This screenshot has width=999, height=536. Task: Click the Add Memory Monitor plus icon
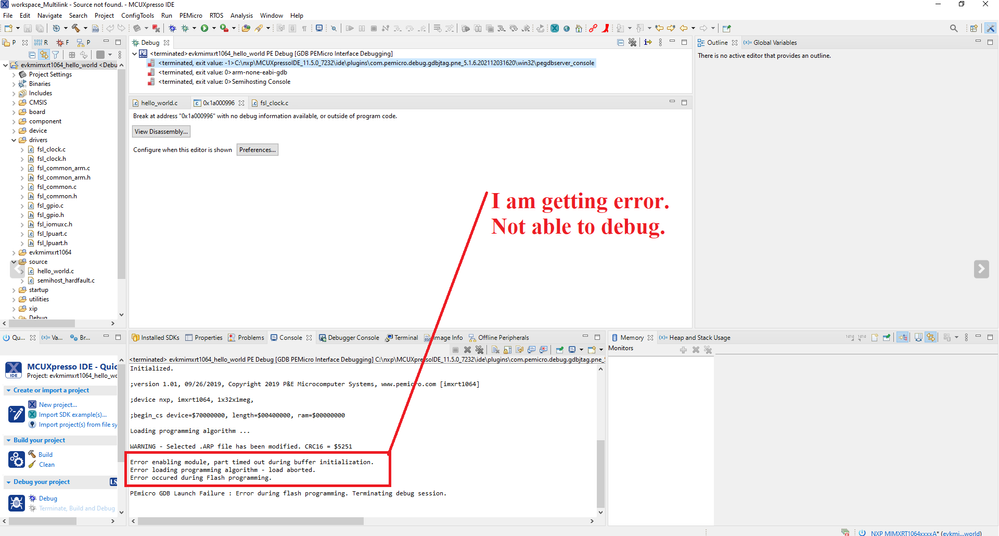(684, 349)
